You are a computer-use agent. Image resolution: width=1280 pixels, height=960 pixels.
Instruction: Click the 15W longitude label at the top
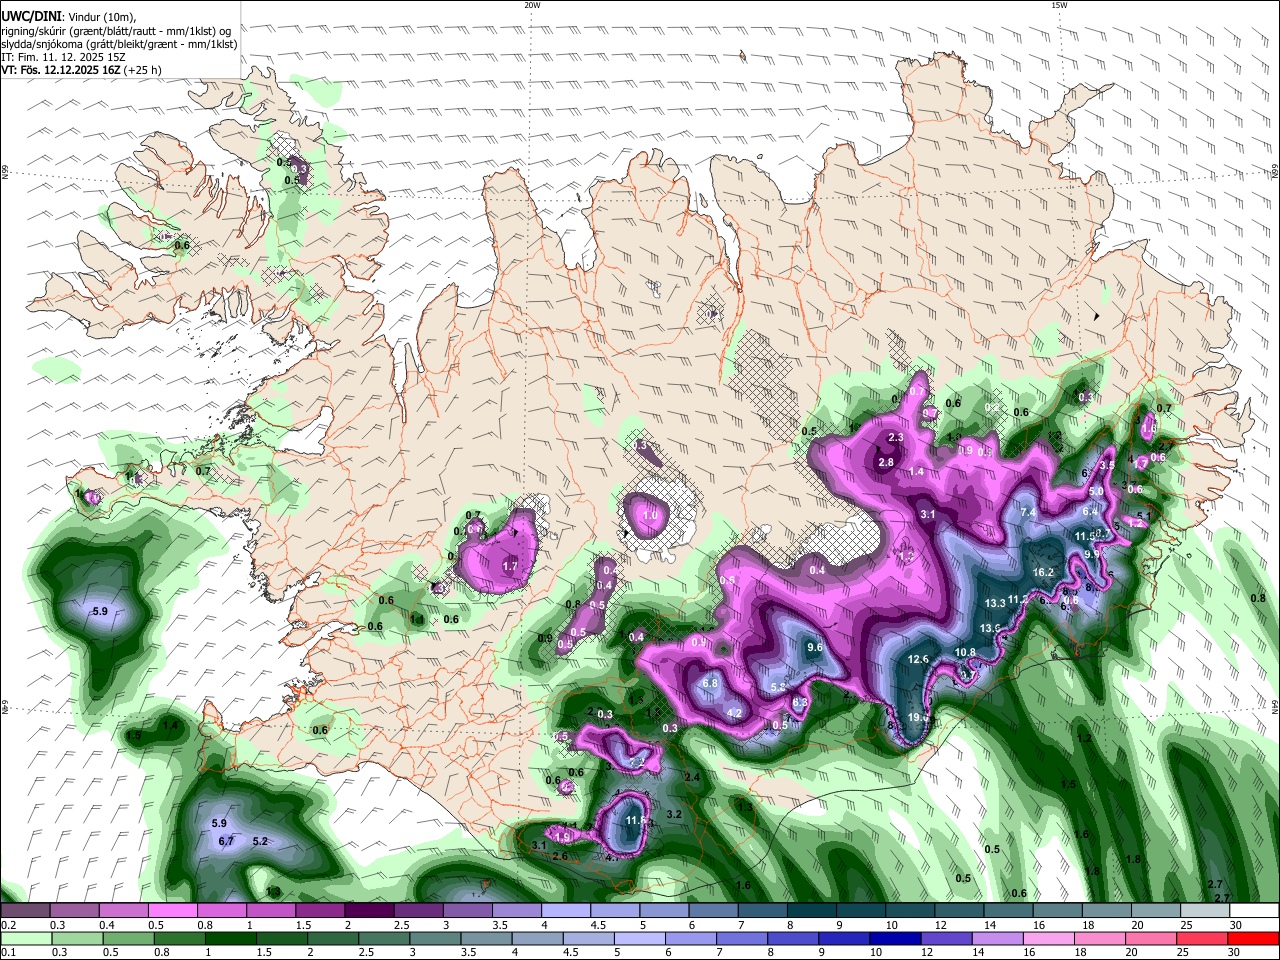click(1059, 5)
